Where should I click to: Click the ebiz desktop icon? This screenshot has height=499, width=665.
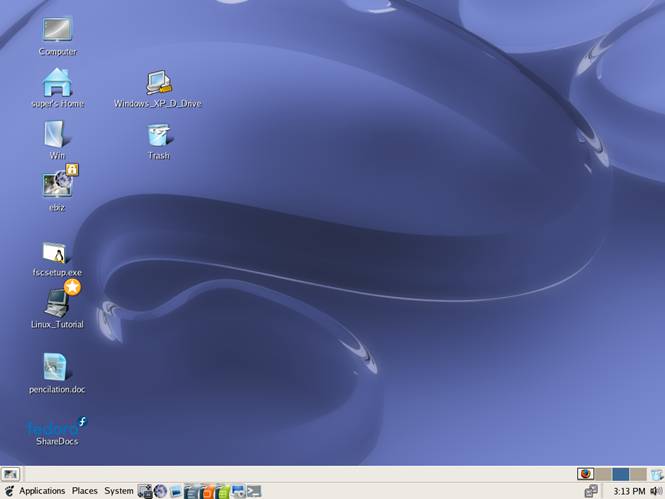pyautogui.click(x=57, y=184)
